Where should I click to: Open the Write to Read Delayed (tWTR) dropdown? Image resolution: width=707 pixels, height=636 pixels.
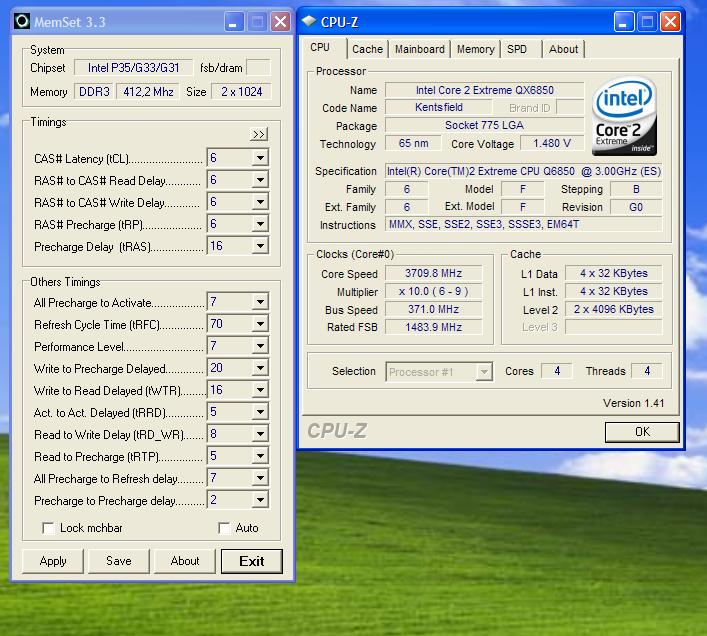pyautogui.click(x=260, y=390)
